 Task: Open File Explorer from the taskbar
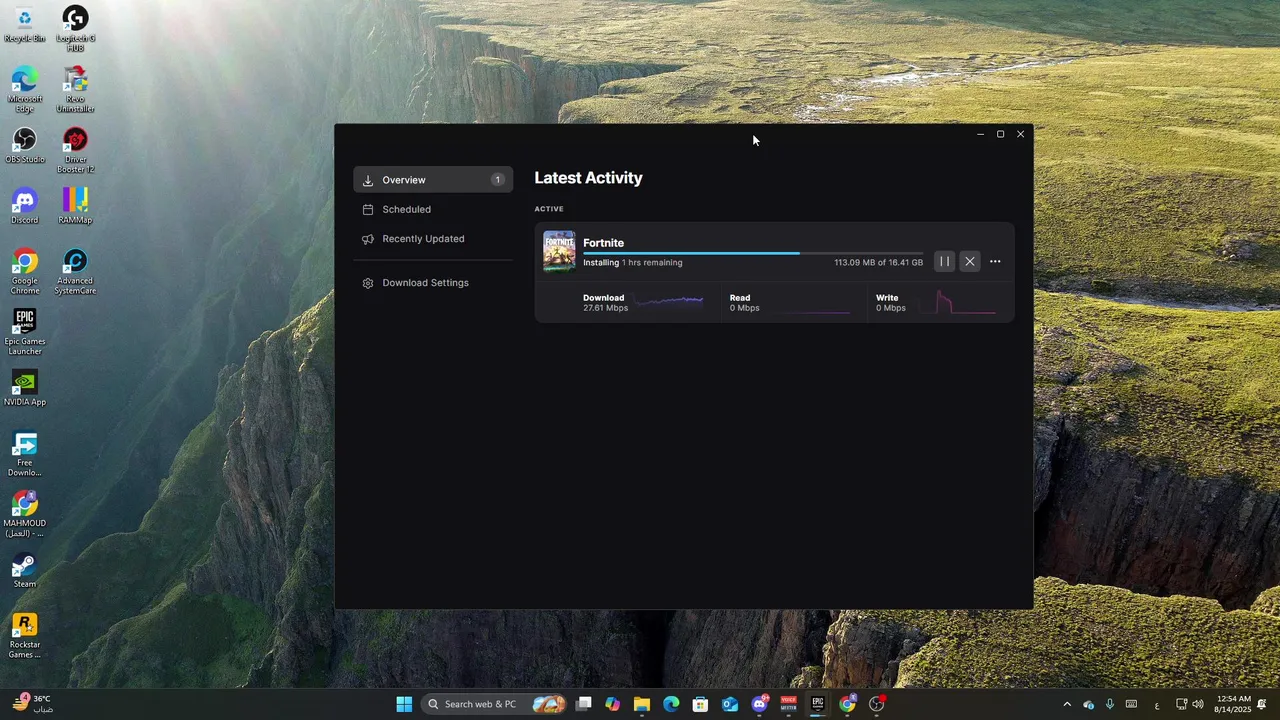pos(642,704)
